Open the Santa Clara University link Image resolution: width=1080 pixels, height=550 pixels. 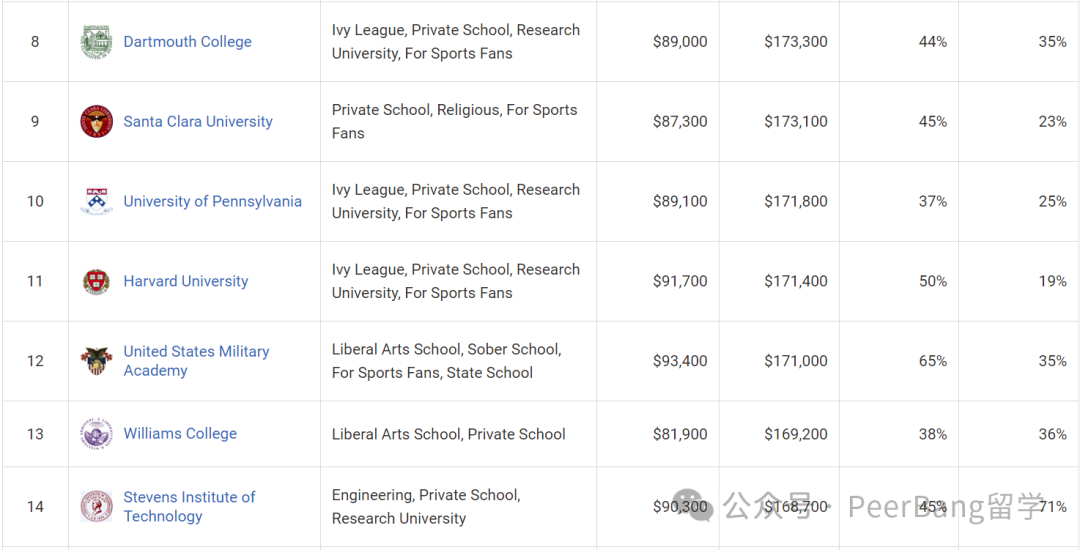(198, 122)
